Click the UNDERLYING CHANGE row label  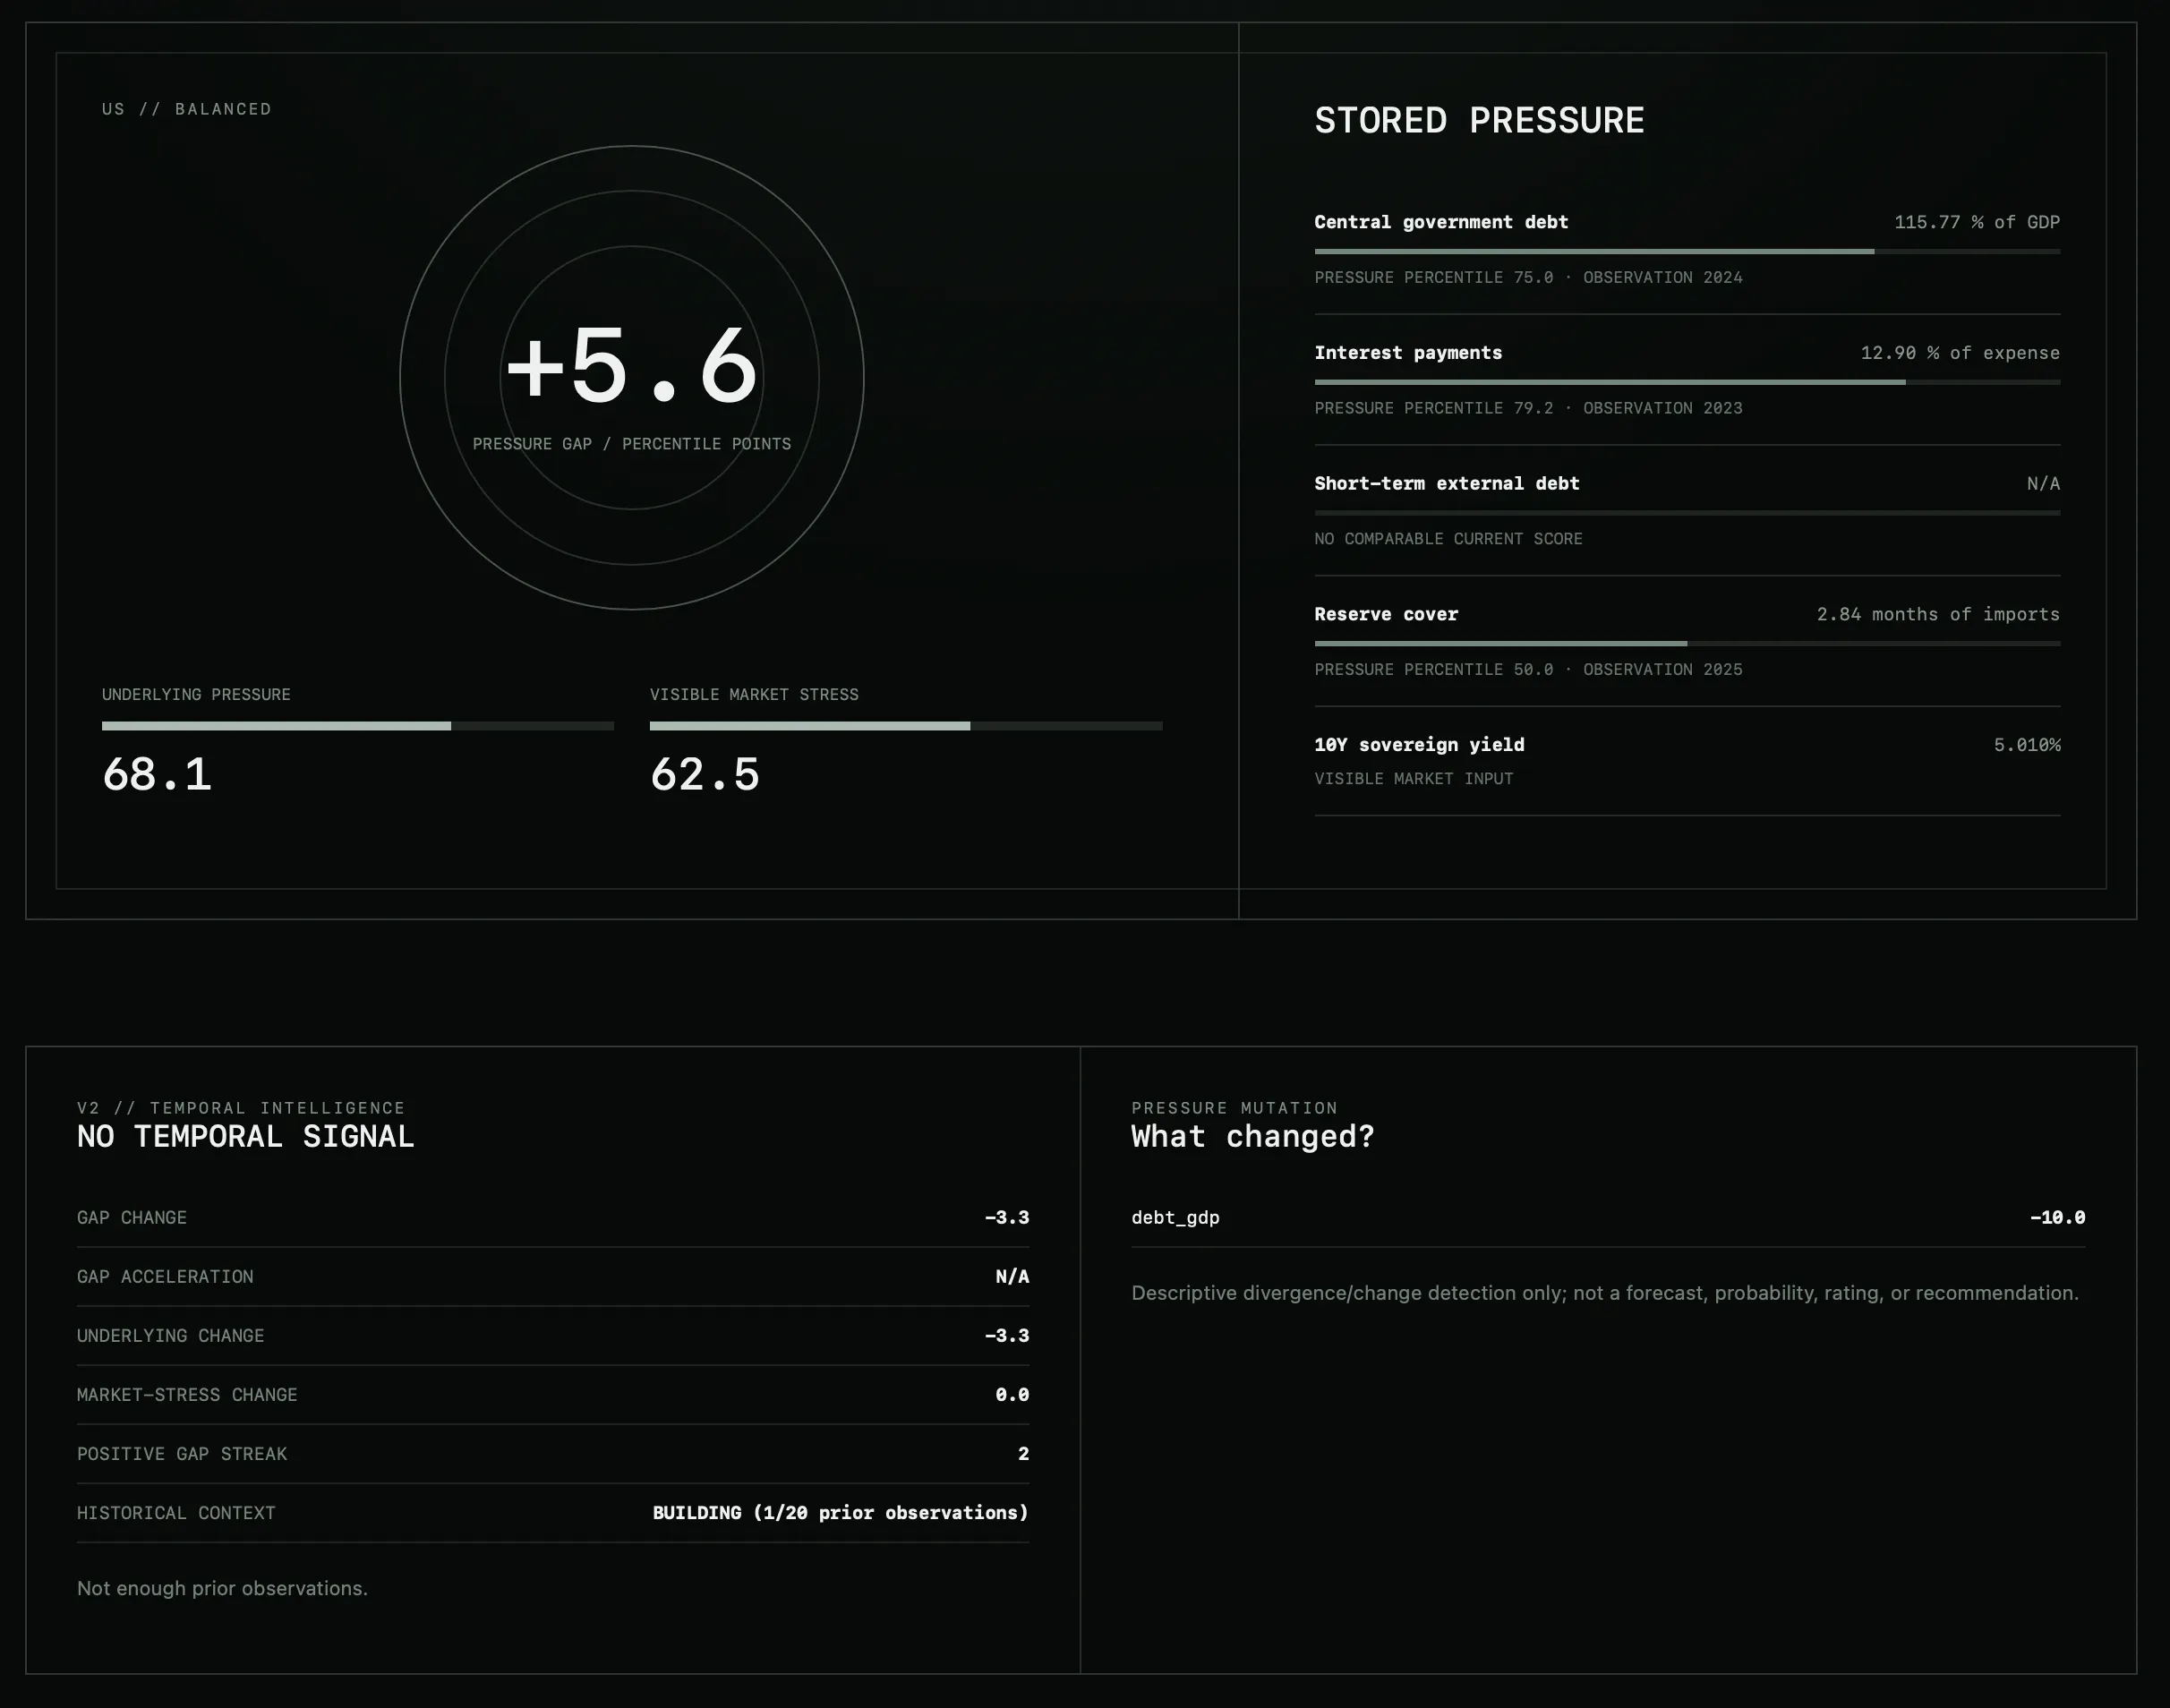click(171, 1336)
